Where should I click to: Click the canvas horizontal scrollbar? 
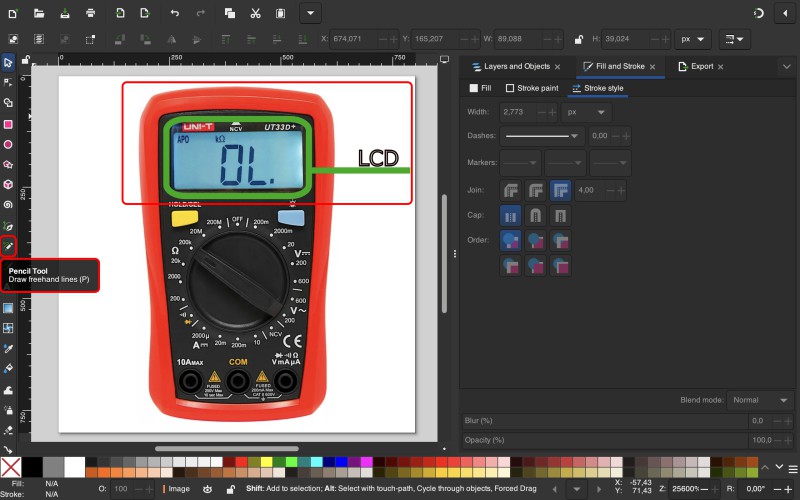tap(227, 449)
